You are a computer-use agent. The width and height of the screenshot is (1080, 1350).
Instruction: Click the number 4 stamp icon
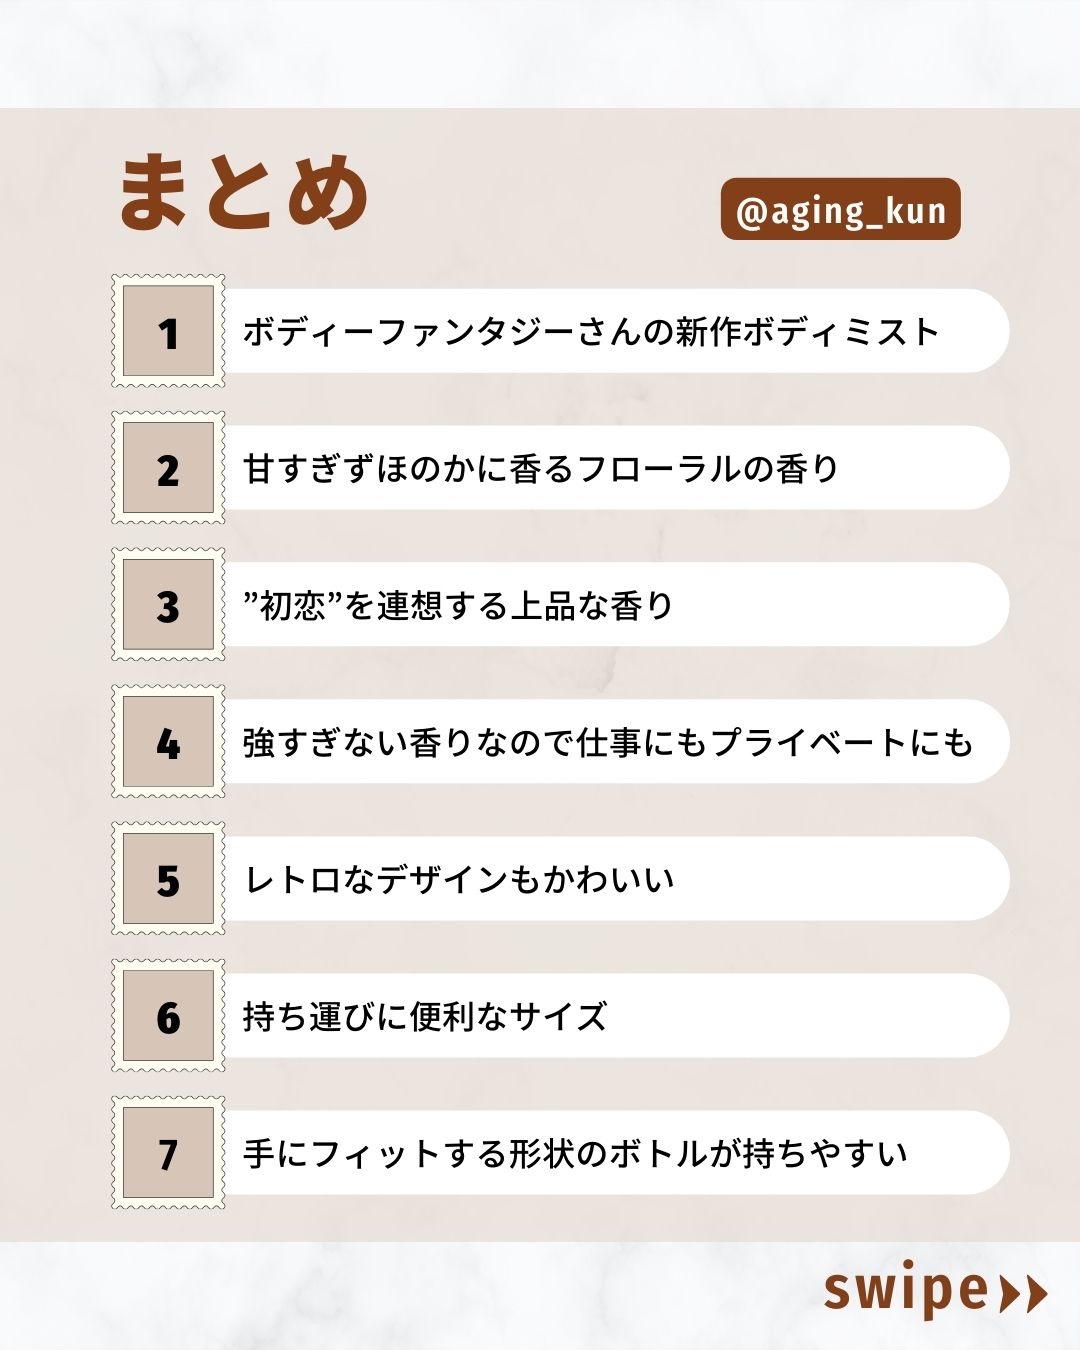pos(168,742)
